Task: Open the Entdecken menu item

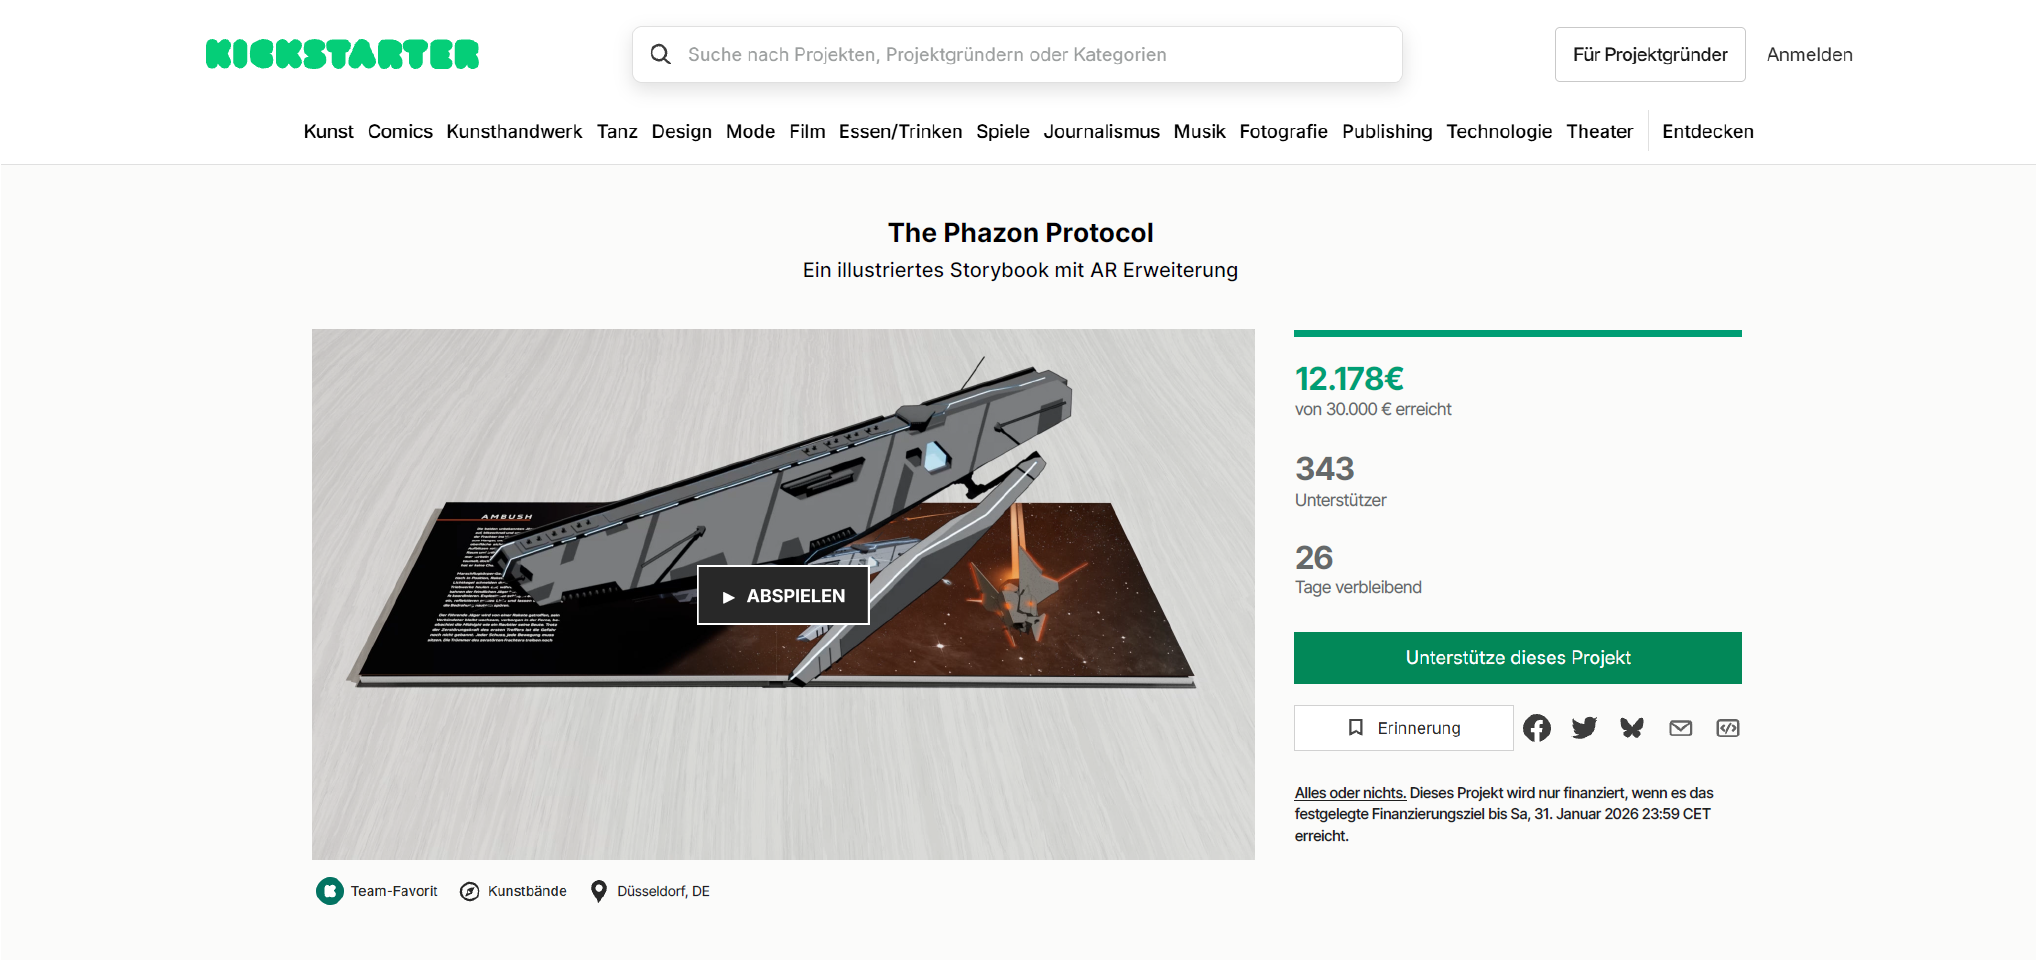Action: point(1708,131)
